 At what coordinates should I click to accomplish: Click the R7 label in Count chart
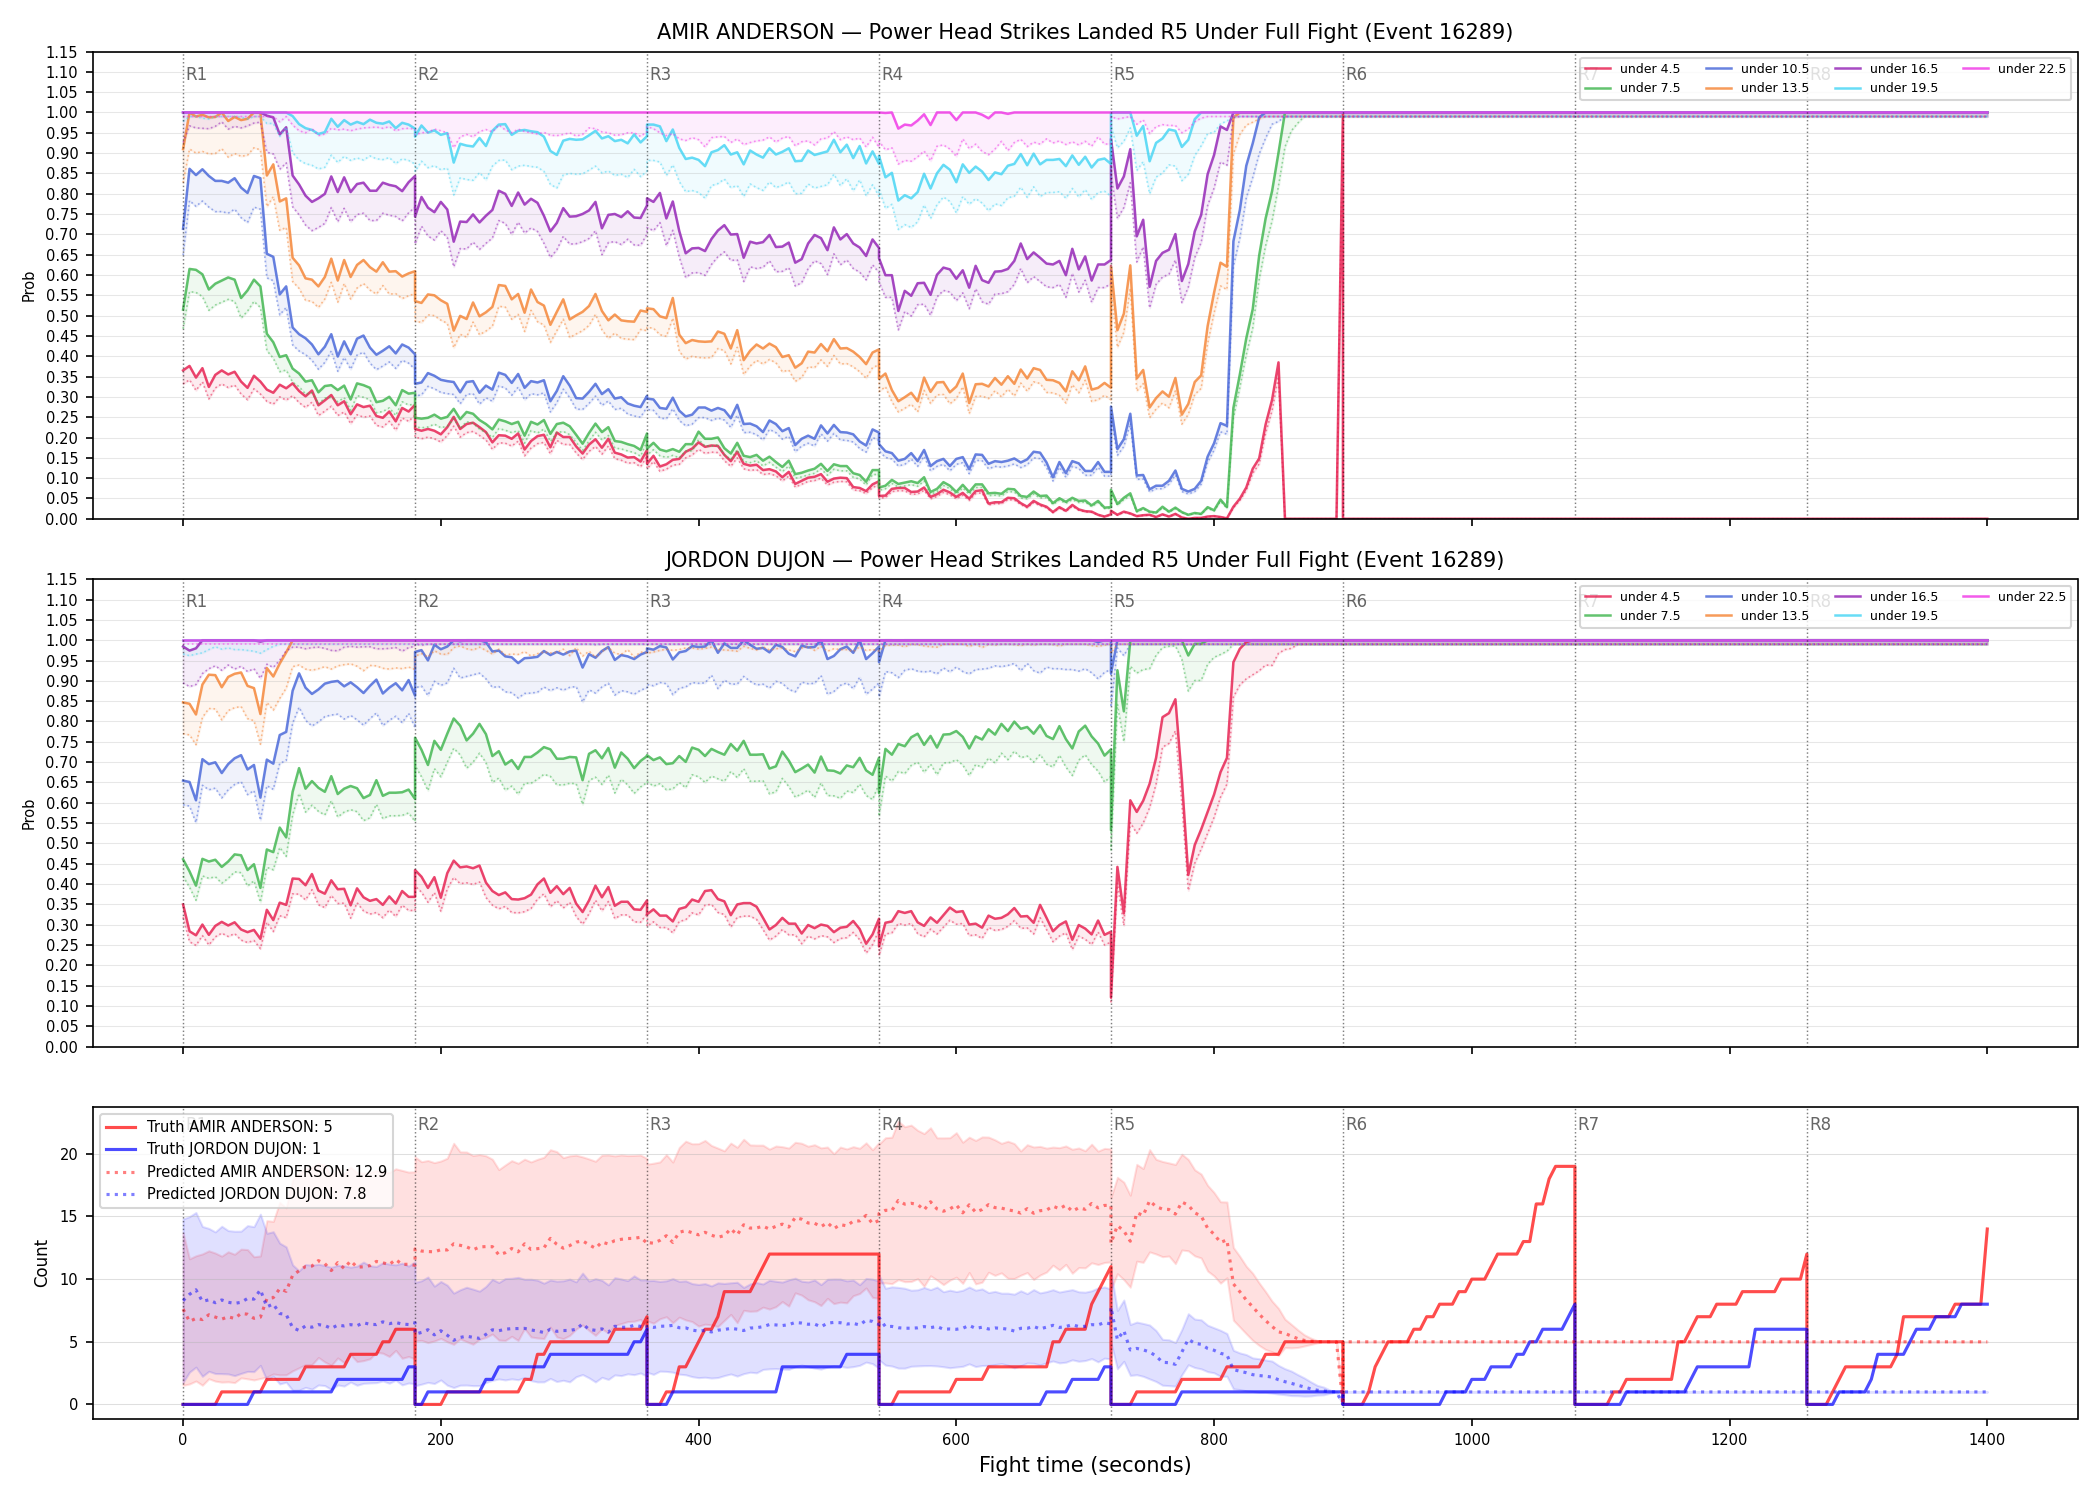click(x=1588, y=1124)
